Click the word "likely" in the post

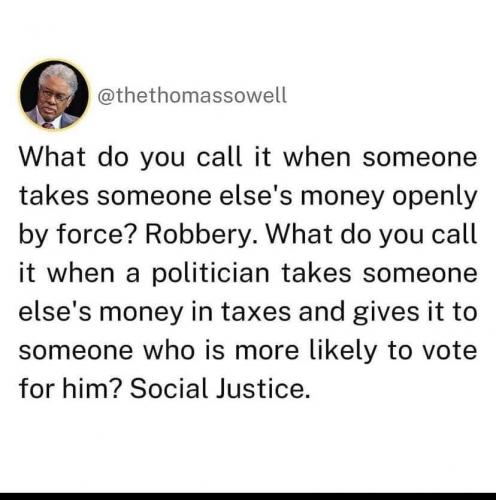click(344, 352)
